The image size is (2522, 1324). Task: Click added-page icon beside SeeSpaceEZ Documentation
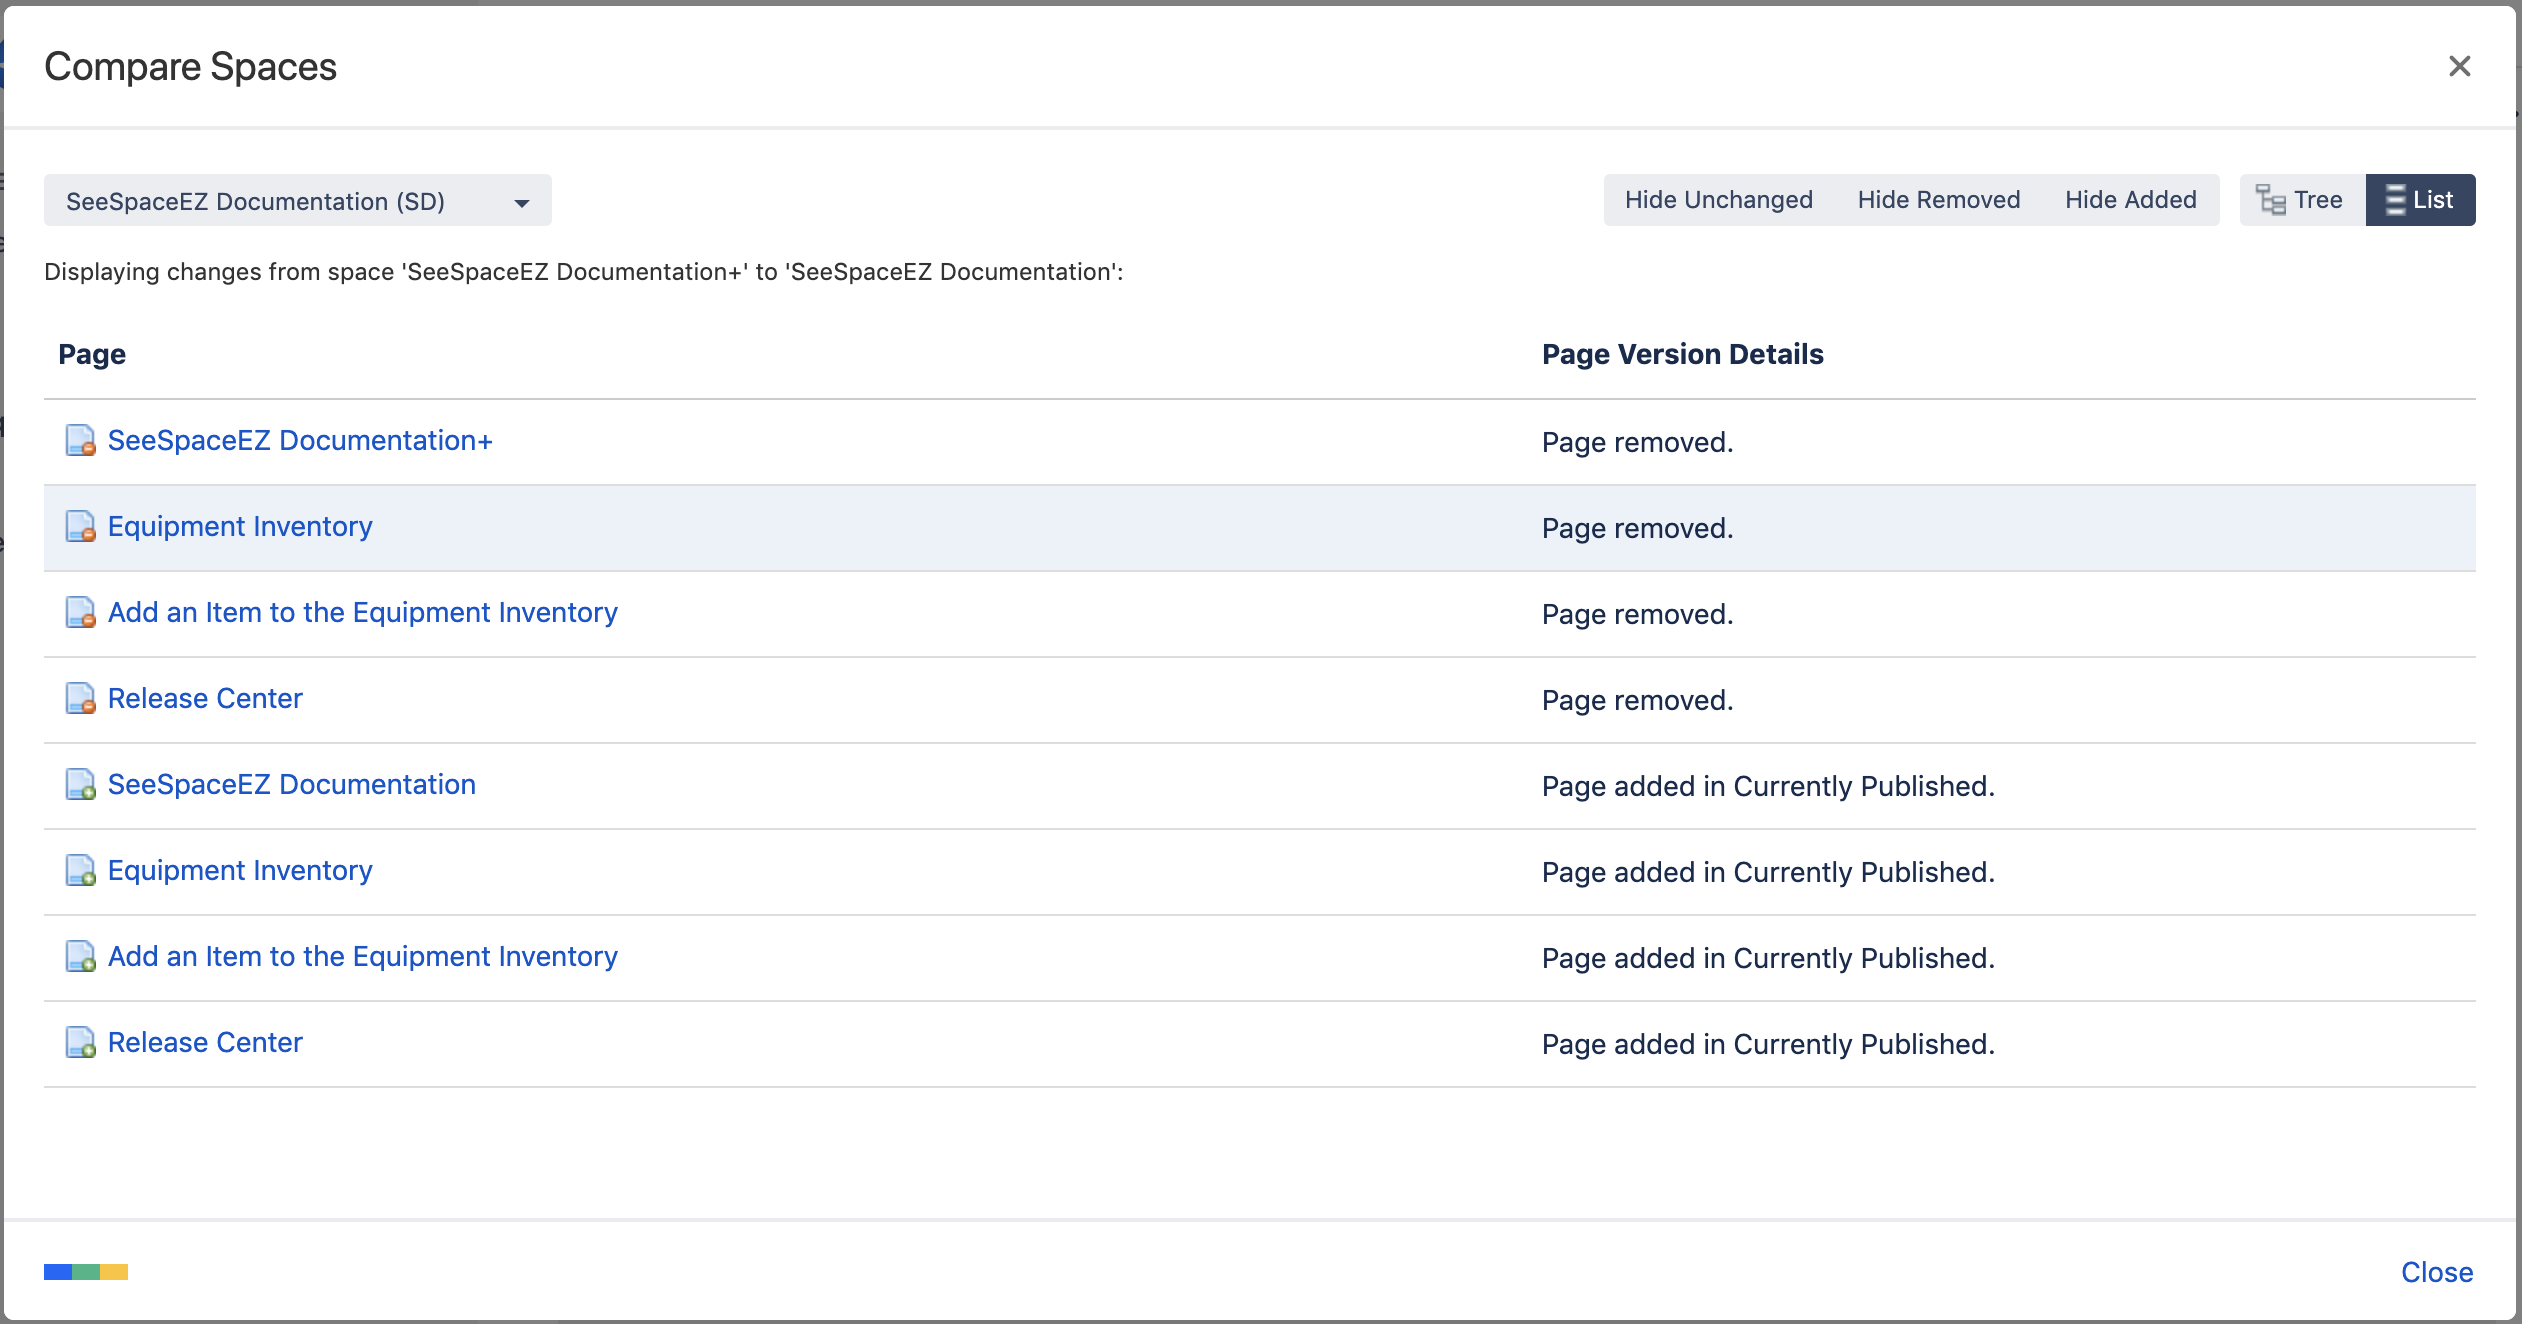[80, 784]
